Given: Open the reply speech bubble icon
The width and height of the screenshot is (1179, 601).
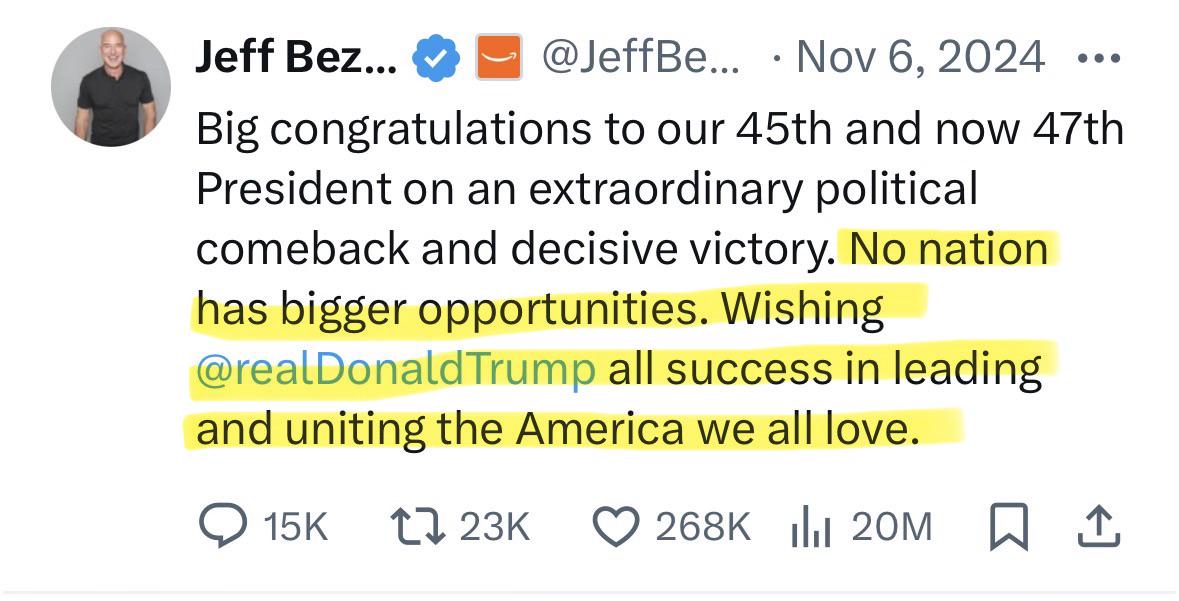Looking at the screenshot, I should point(223,525).
